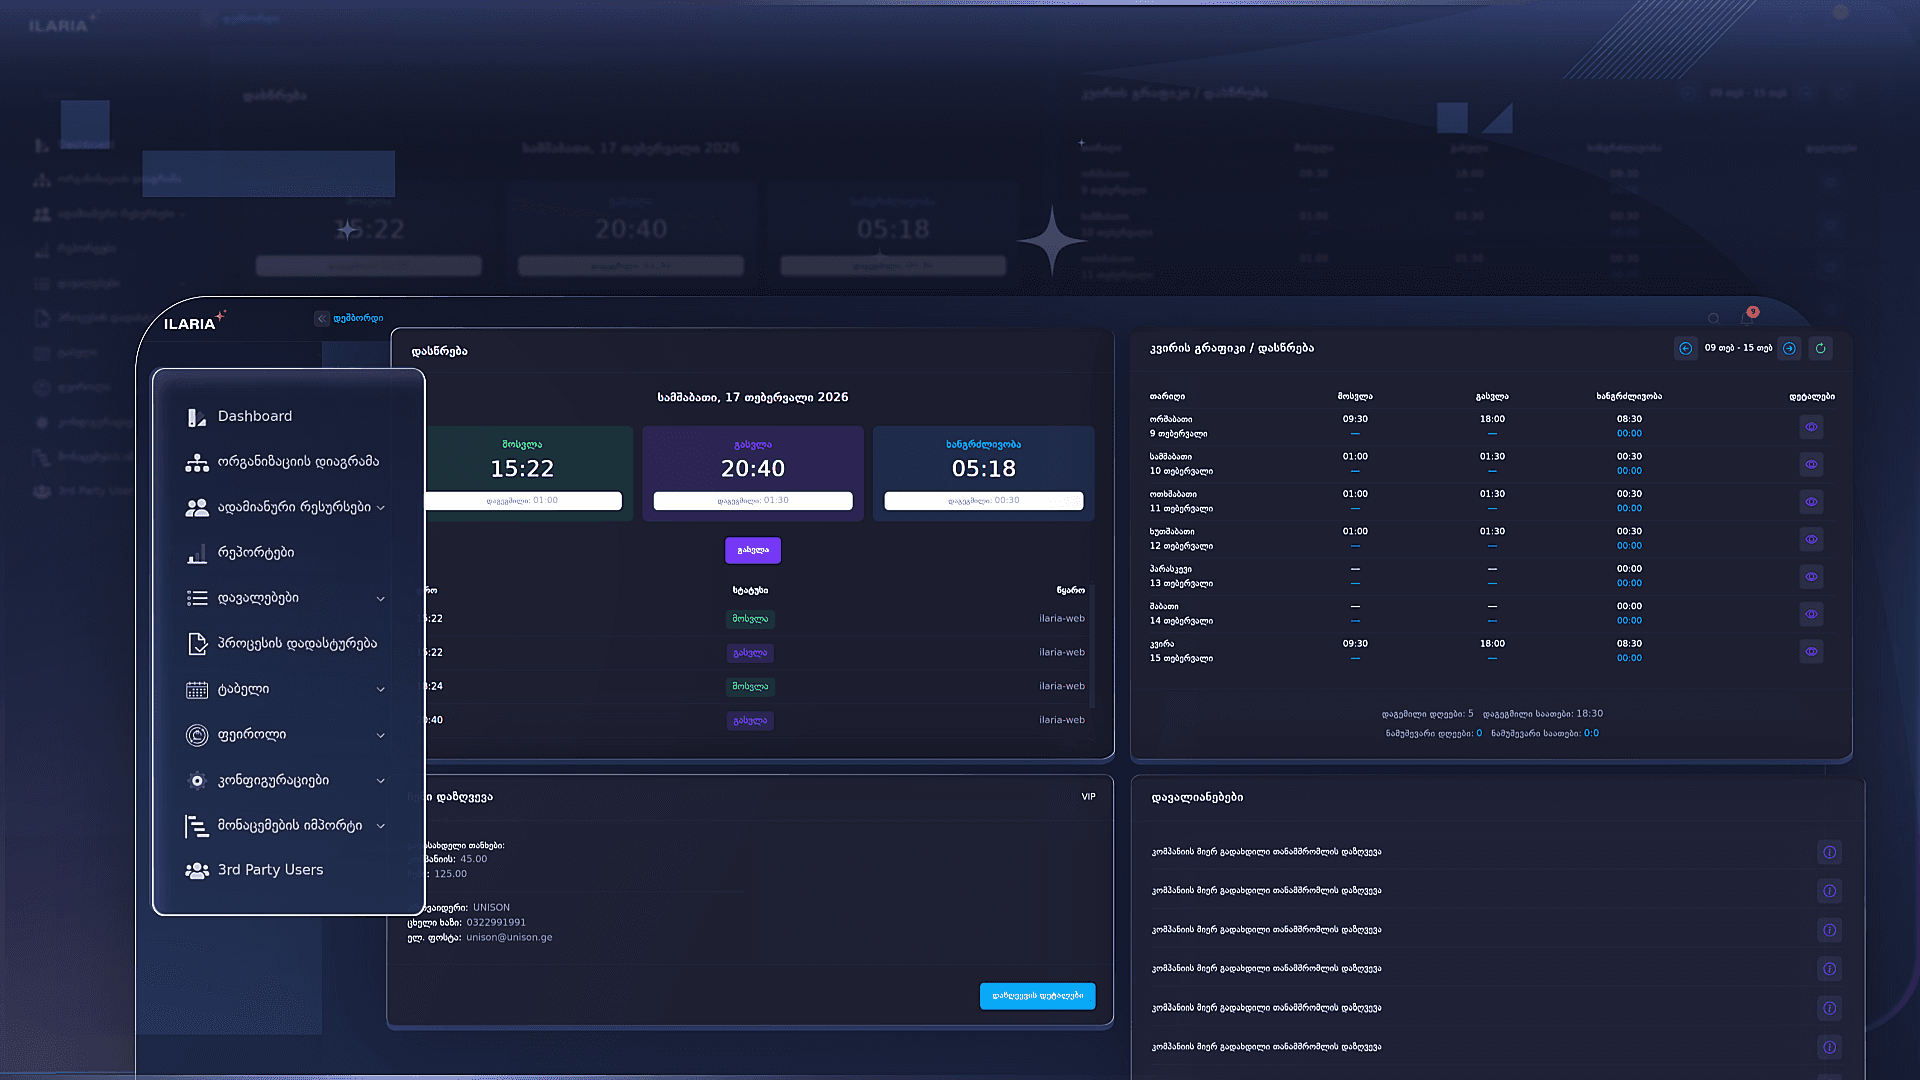Go to next week in weekly schedule

(x=1789, y=348)
